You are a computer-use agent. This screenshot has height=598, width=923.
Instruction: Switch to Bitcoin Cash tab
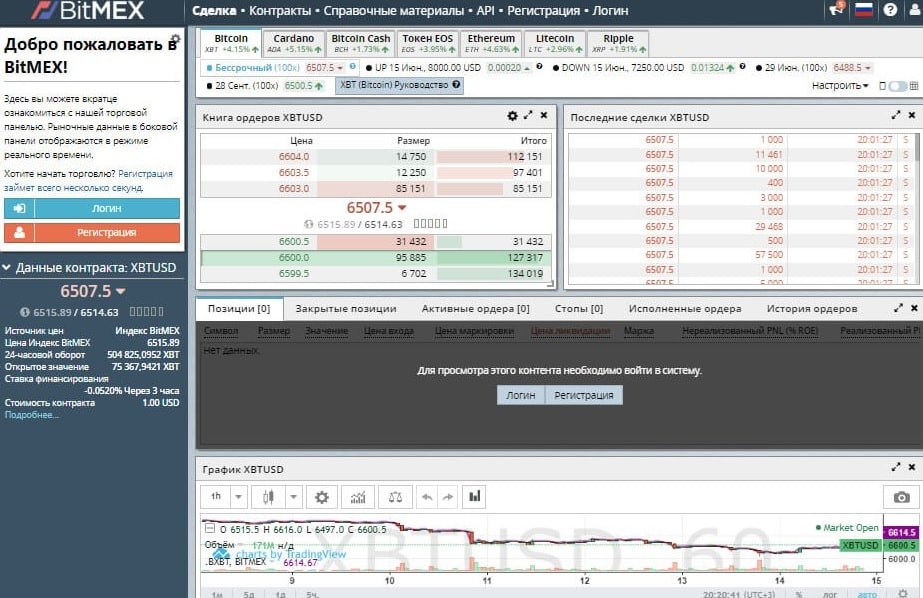[360, 43]
